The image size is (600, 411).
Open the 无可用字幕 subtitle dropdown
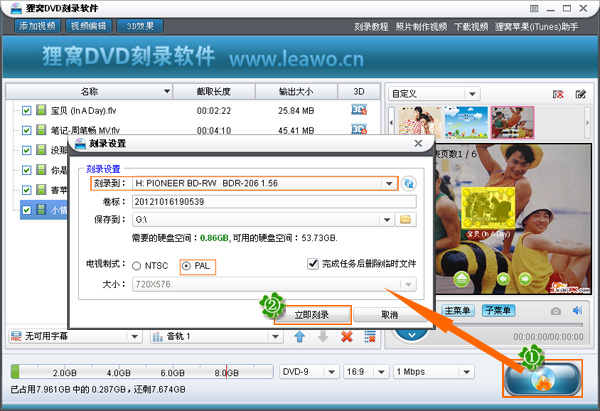134,337
